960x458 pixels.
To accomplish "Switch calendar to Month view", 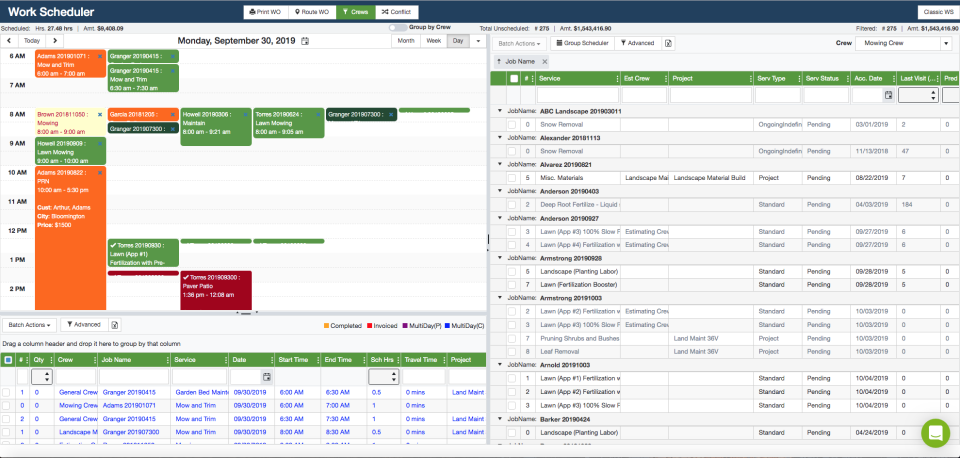I will tap(406, 41).
